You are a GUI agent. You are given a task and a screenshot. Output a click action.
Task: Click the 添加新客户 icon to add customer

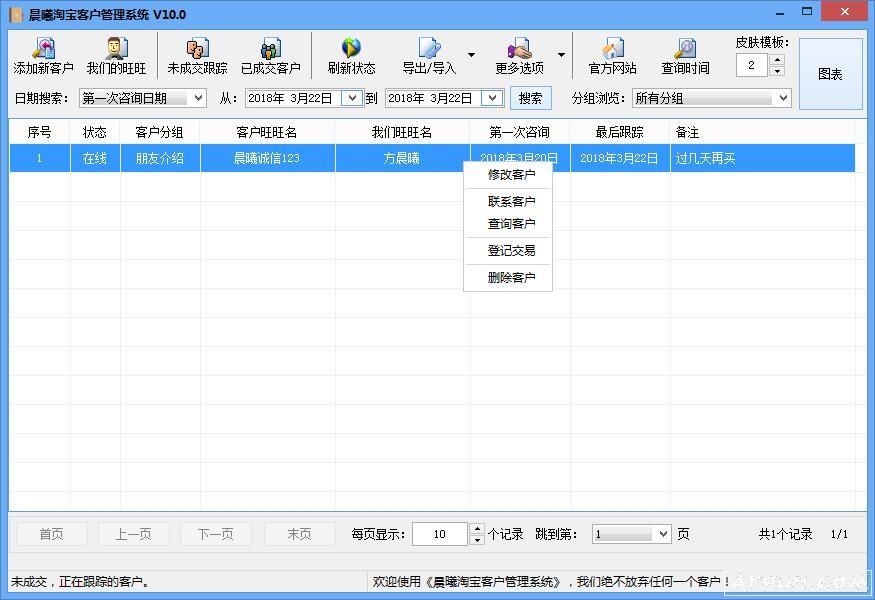point(42,55)
